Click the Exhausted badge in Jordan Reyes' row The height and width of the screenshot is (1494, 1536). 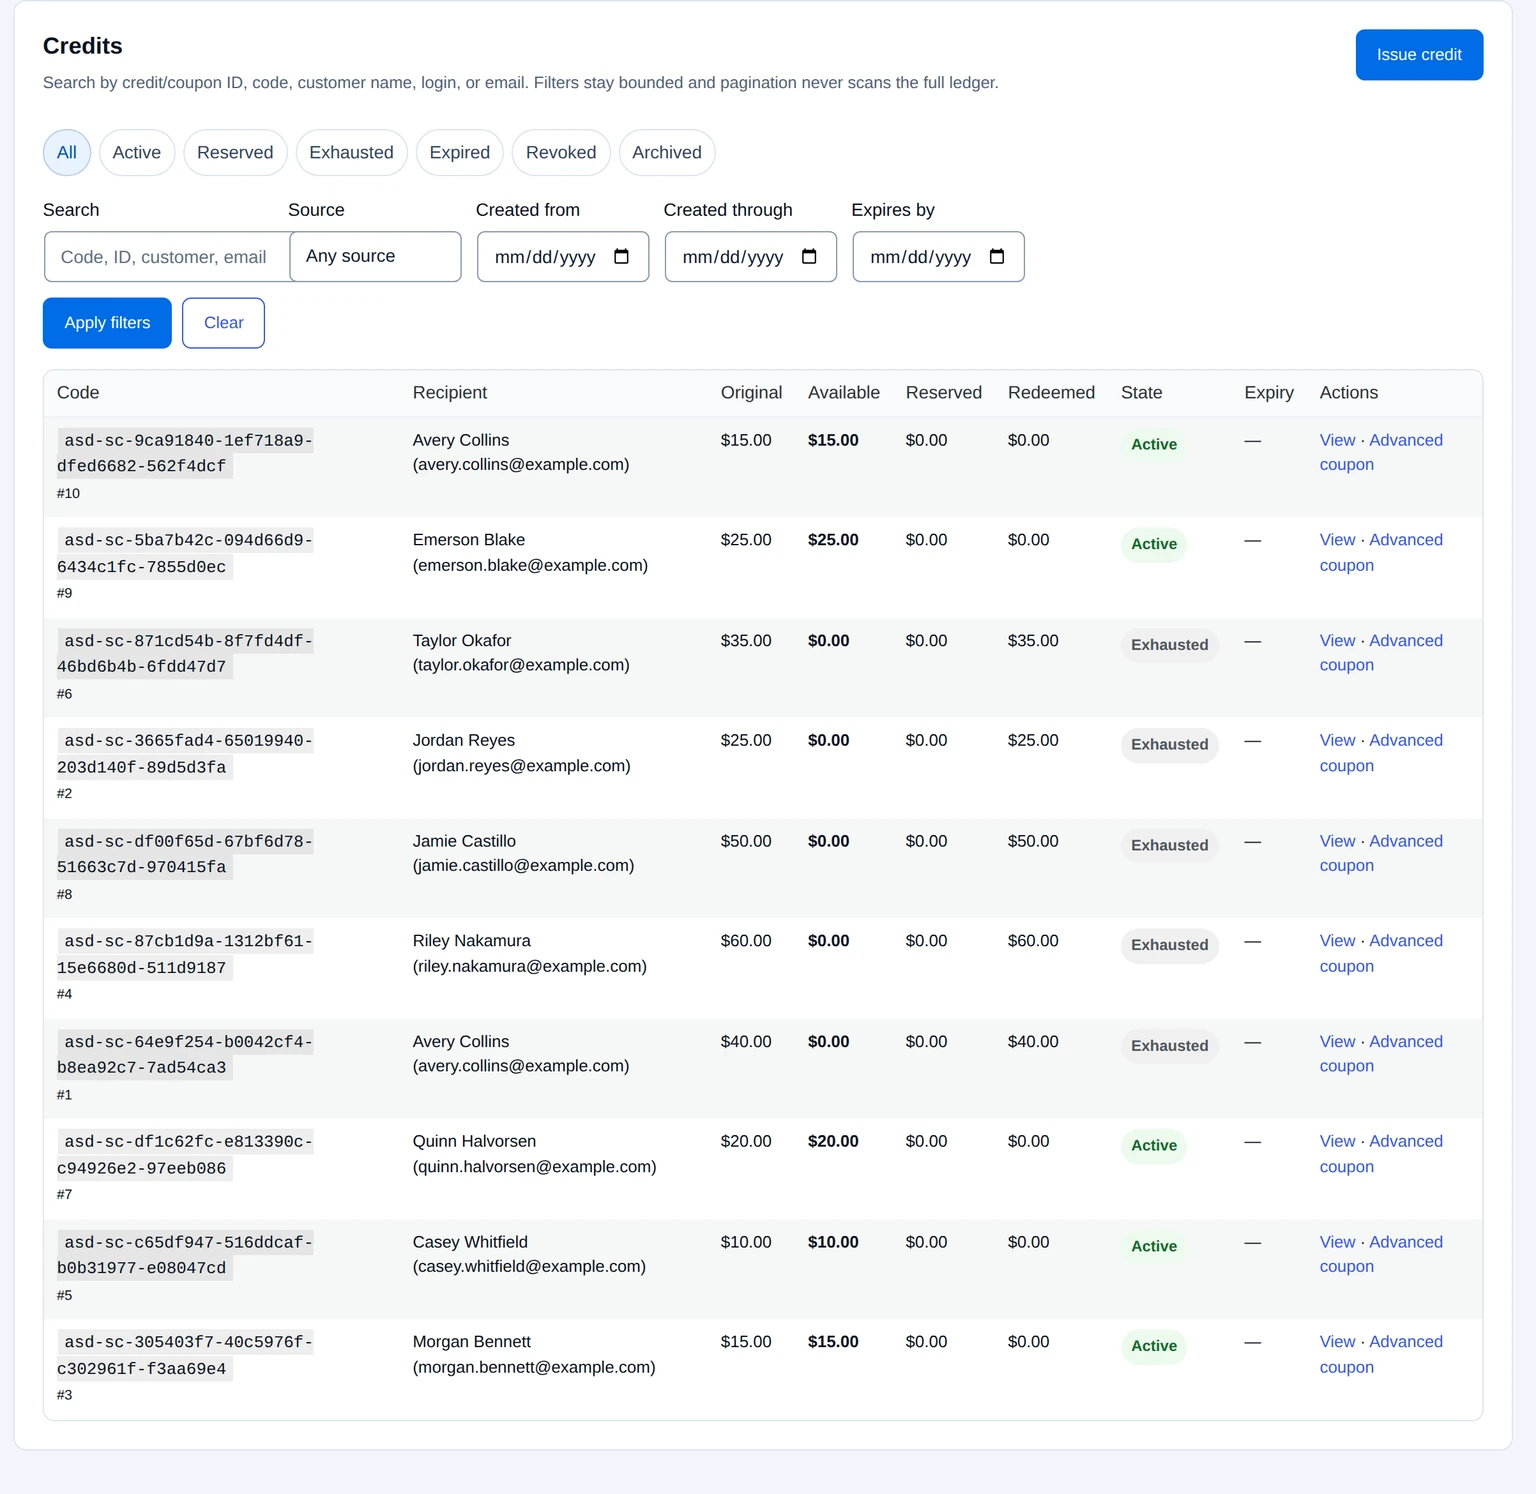click(1170, 745)
